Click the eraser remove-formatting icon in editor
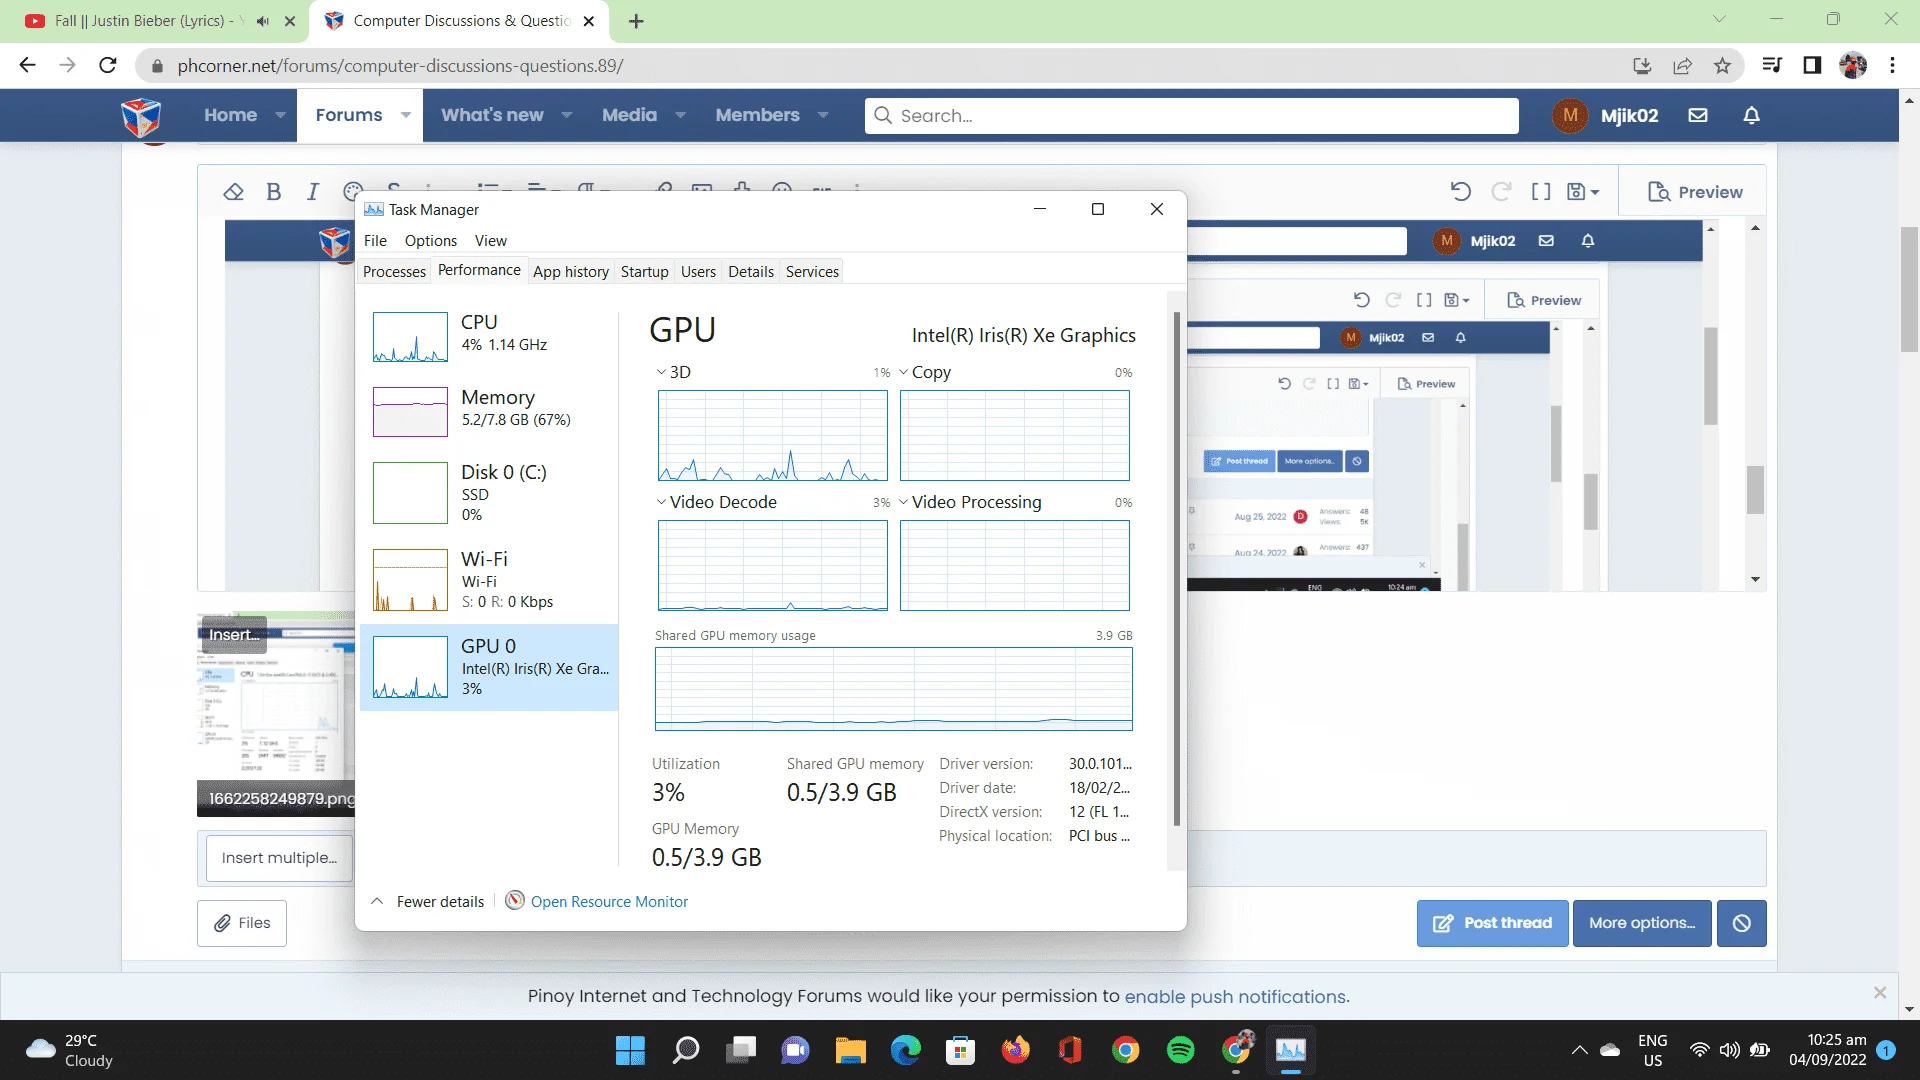Viewport: 1920px width, 1080px height. point(233,192)
